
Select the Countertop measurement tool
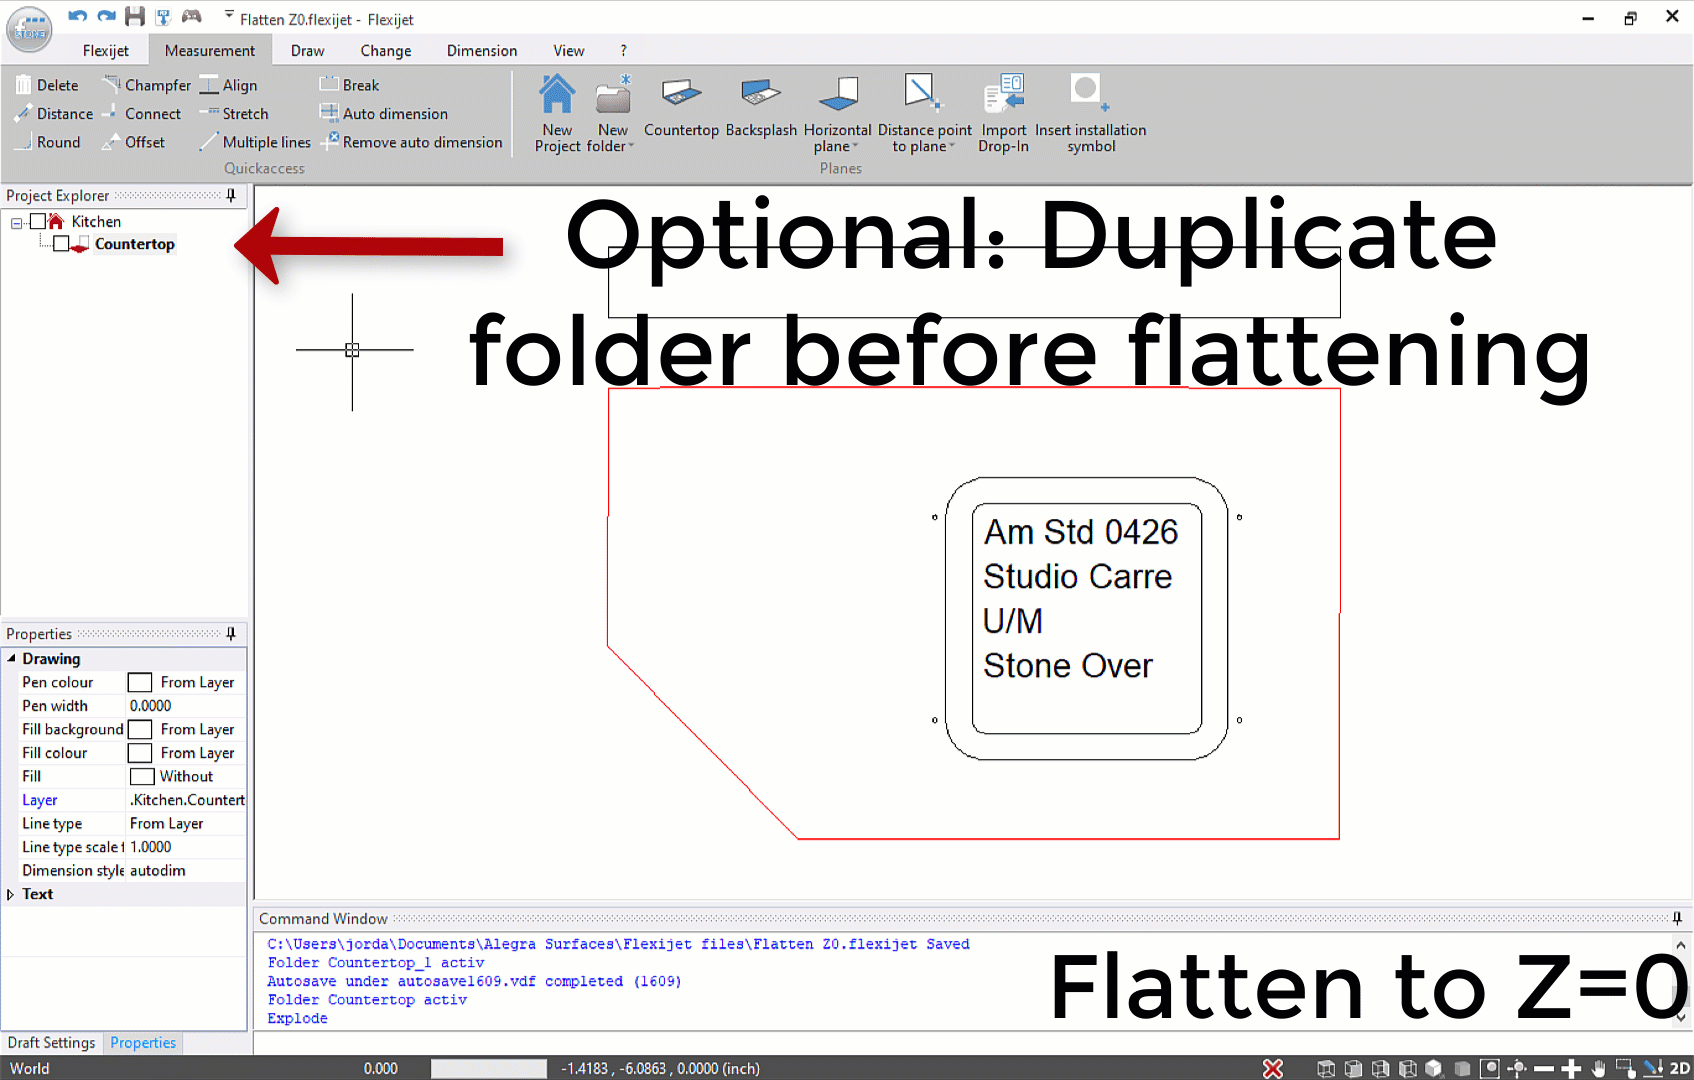[x=681, y=108]
